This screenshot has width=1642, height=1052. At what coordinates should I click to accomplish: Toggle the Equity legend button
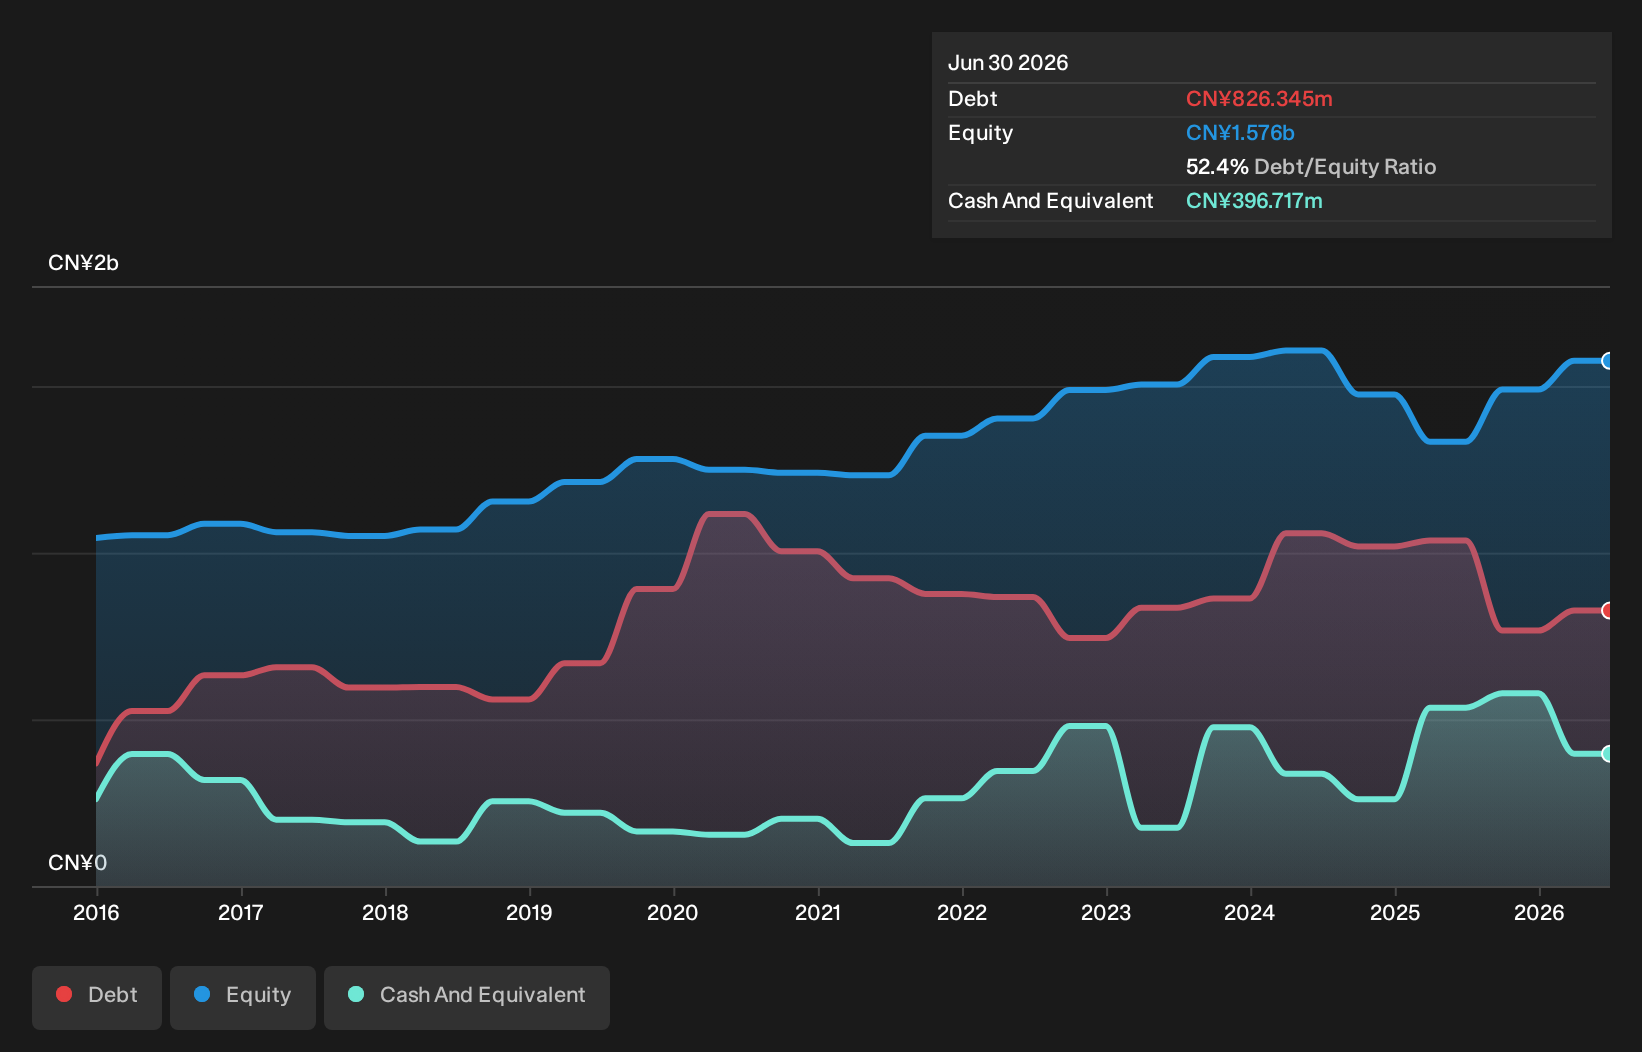243,997
